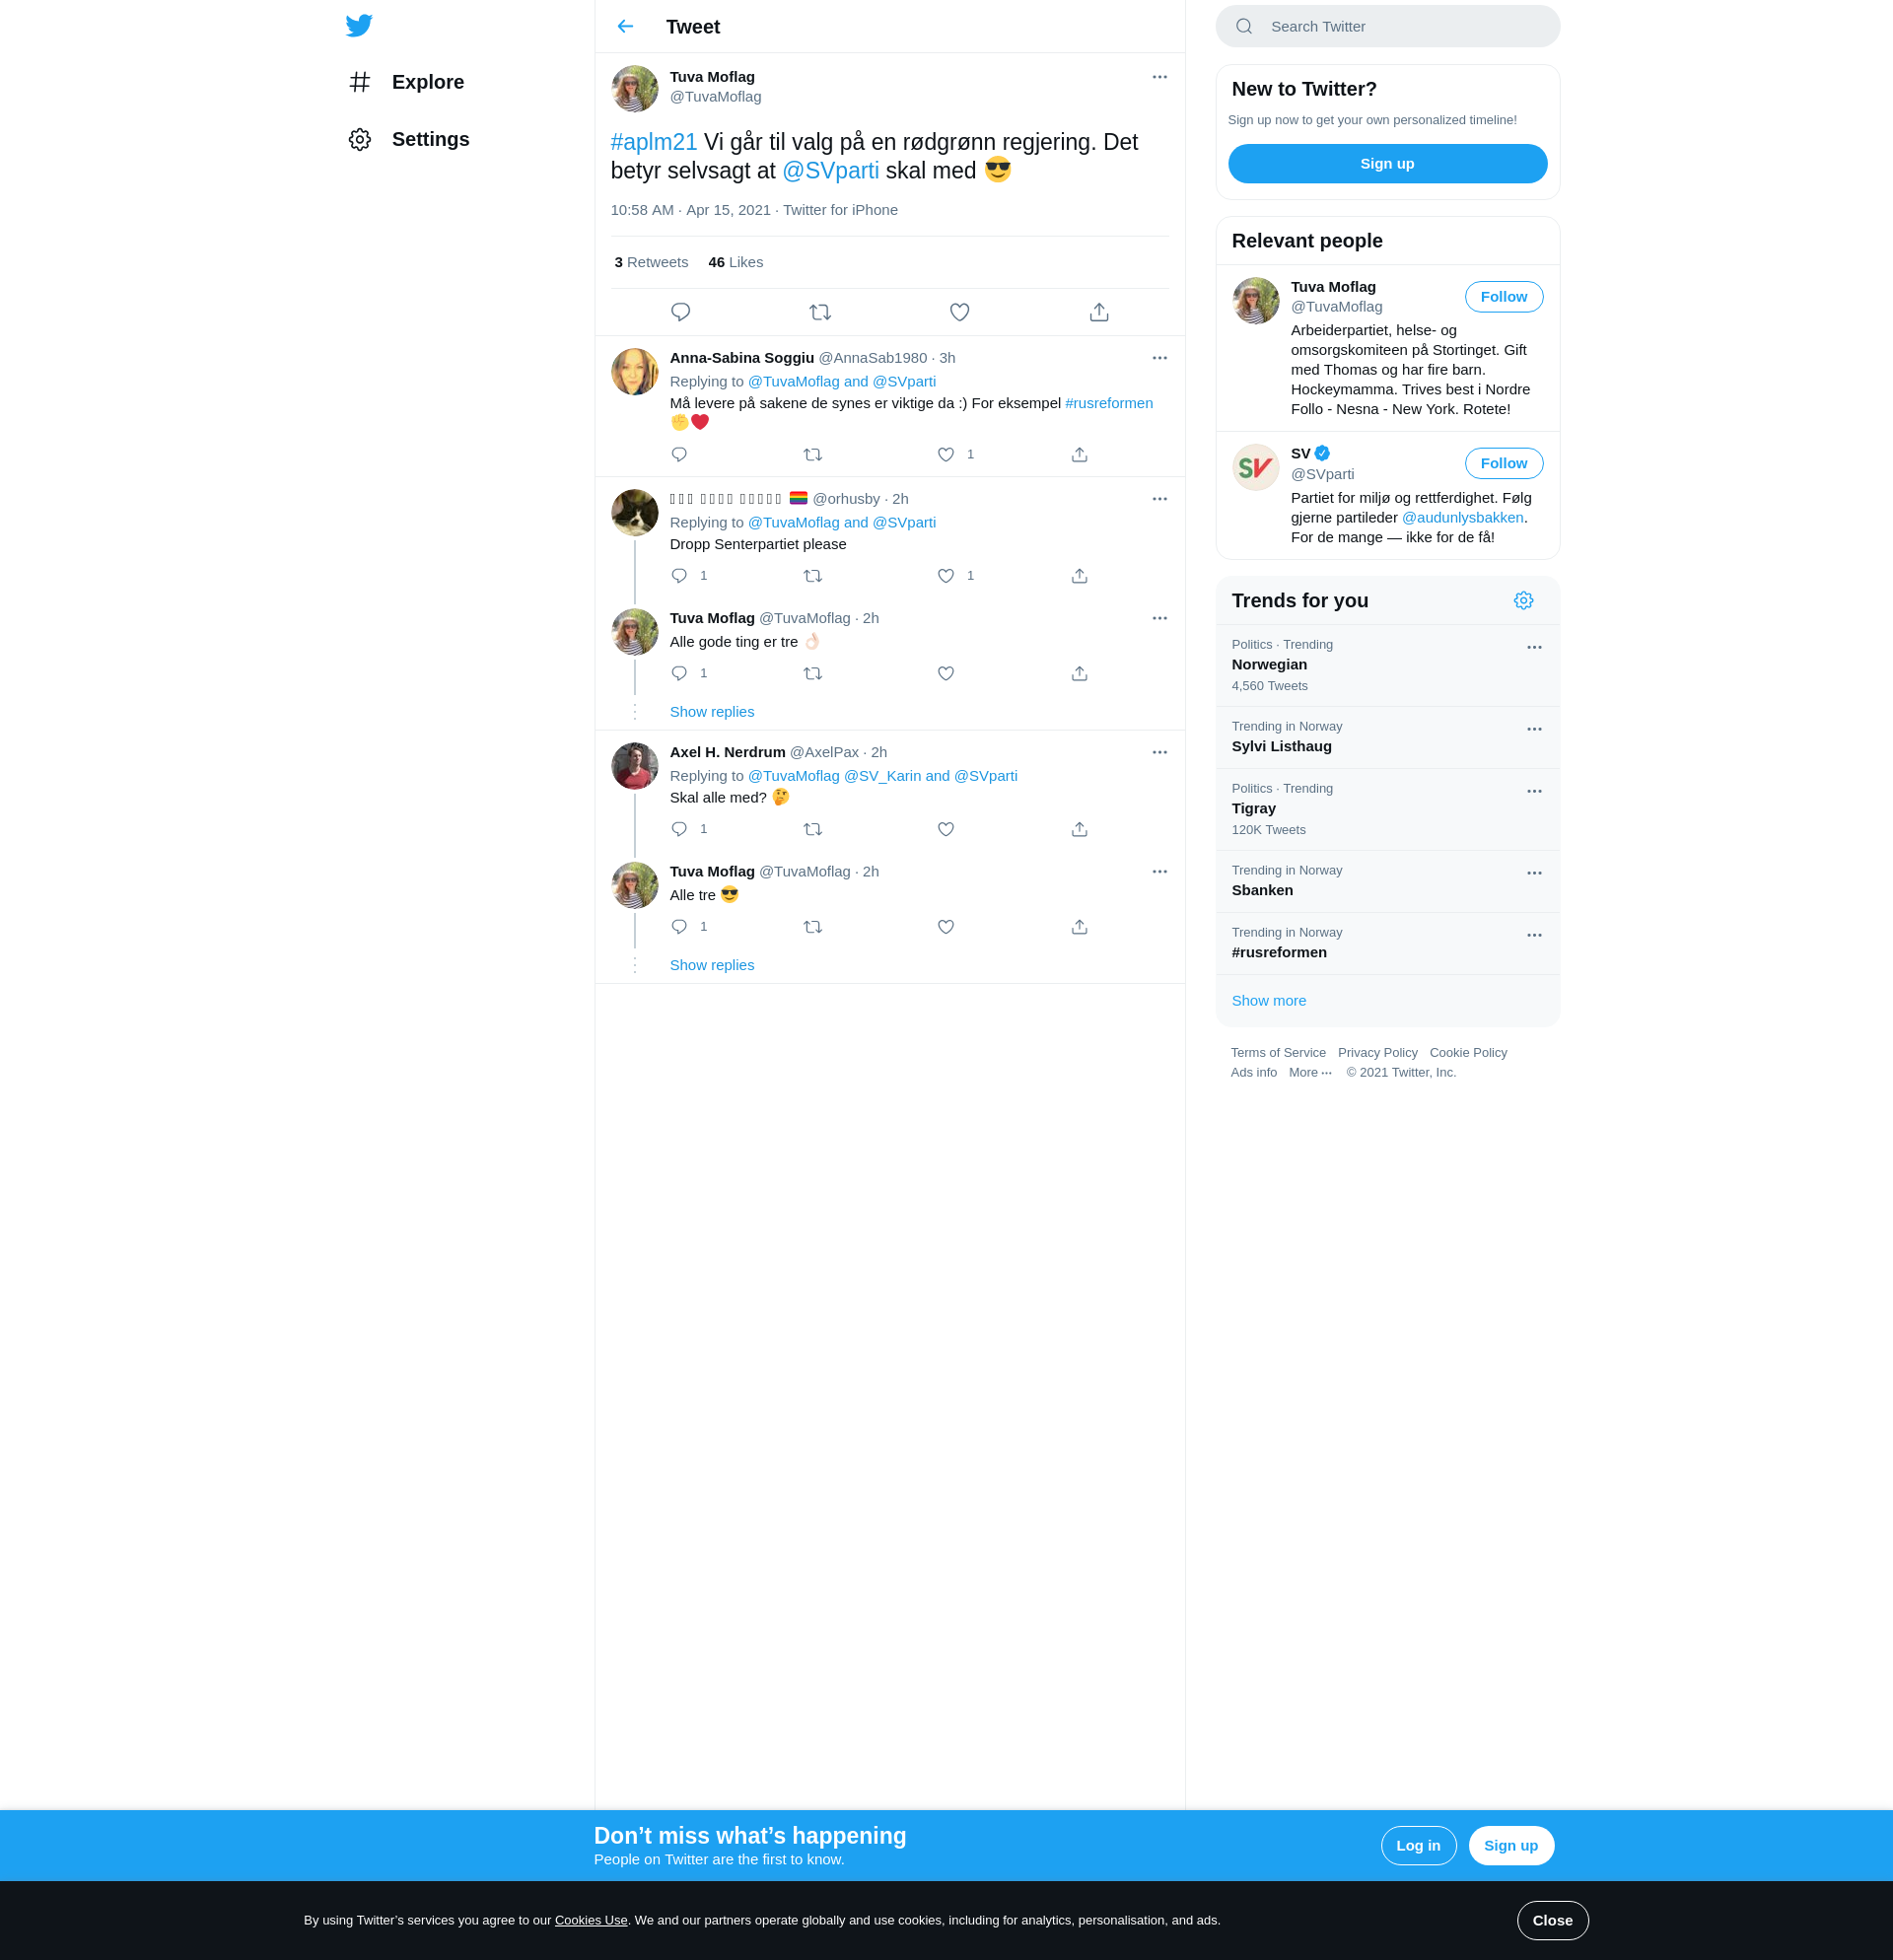Screen dimensions: 1893x1960
Task: Share 'Alle gode ting er tre' tweet
Action: tap(1079, 673)
